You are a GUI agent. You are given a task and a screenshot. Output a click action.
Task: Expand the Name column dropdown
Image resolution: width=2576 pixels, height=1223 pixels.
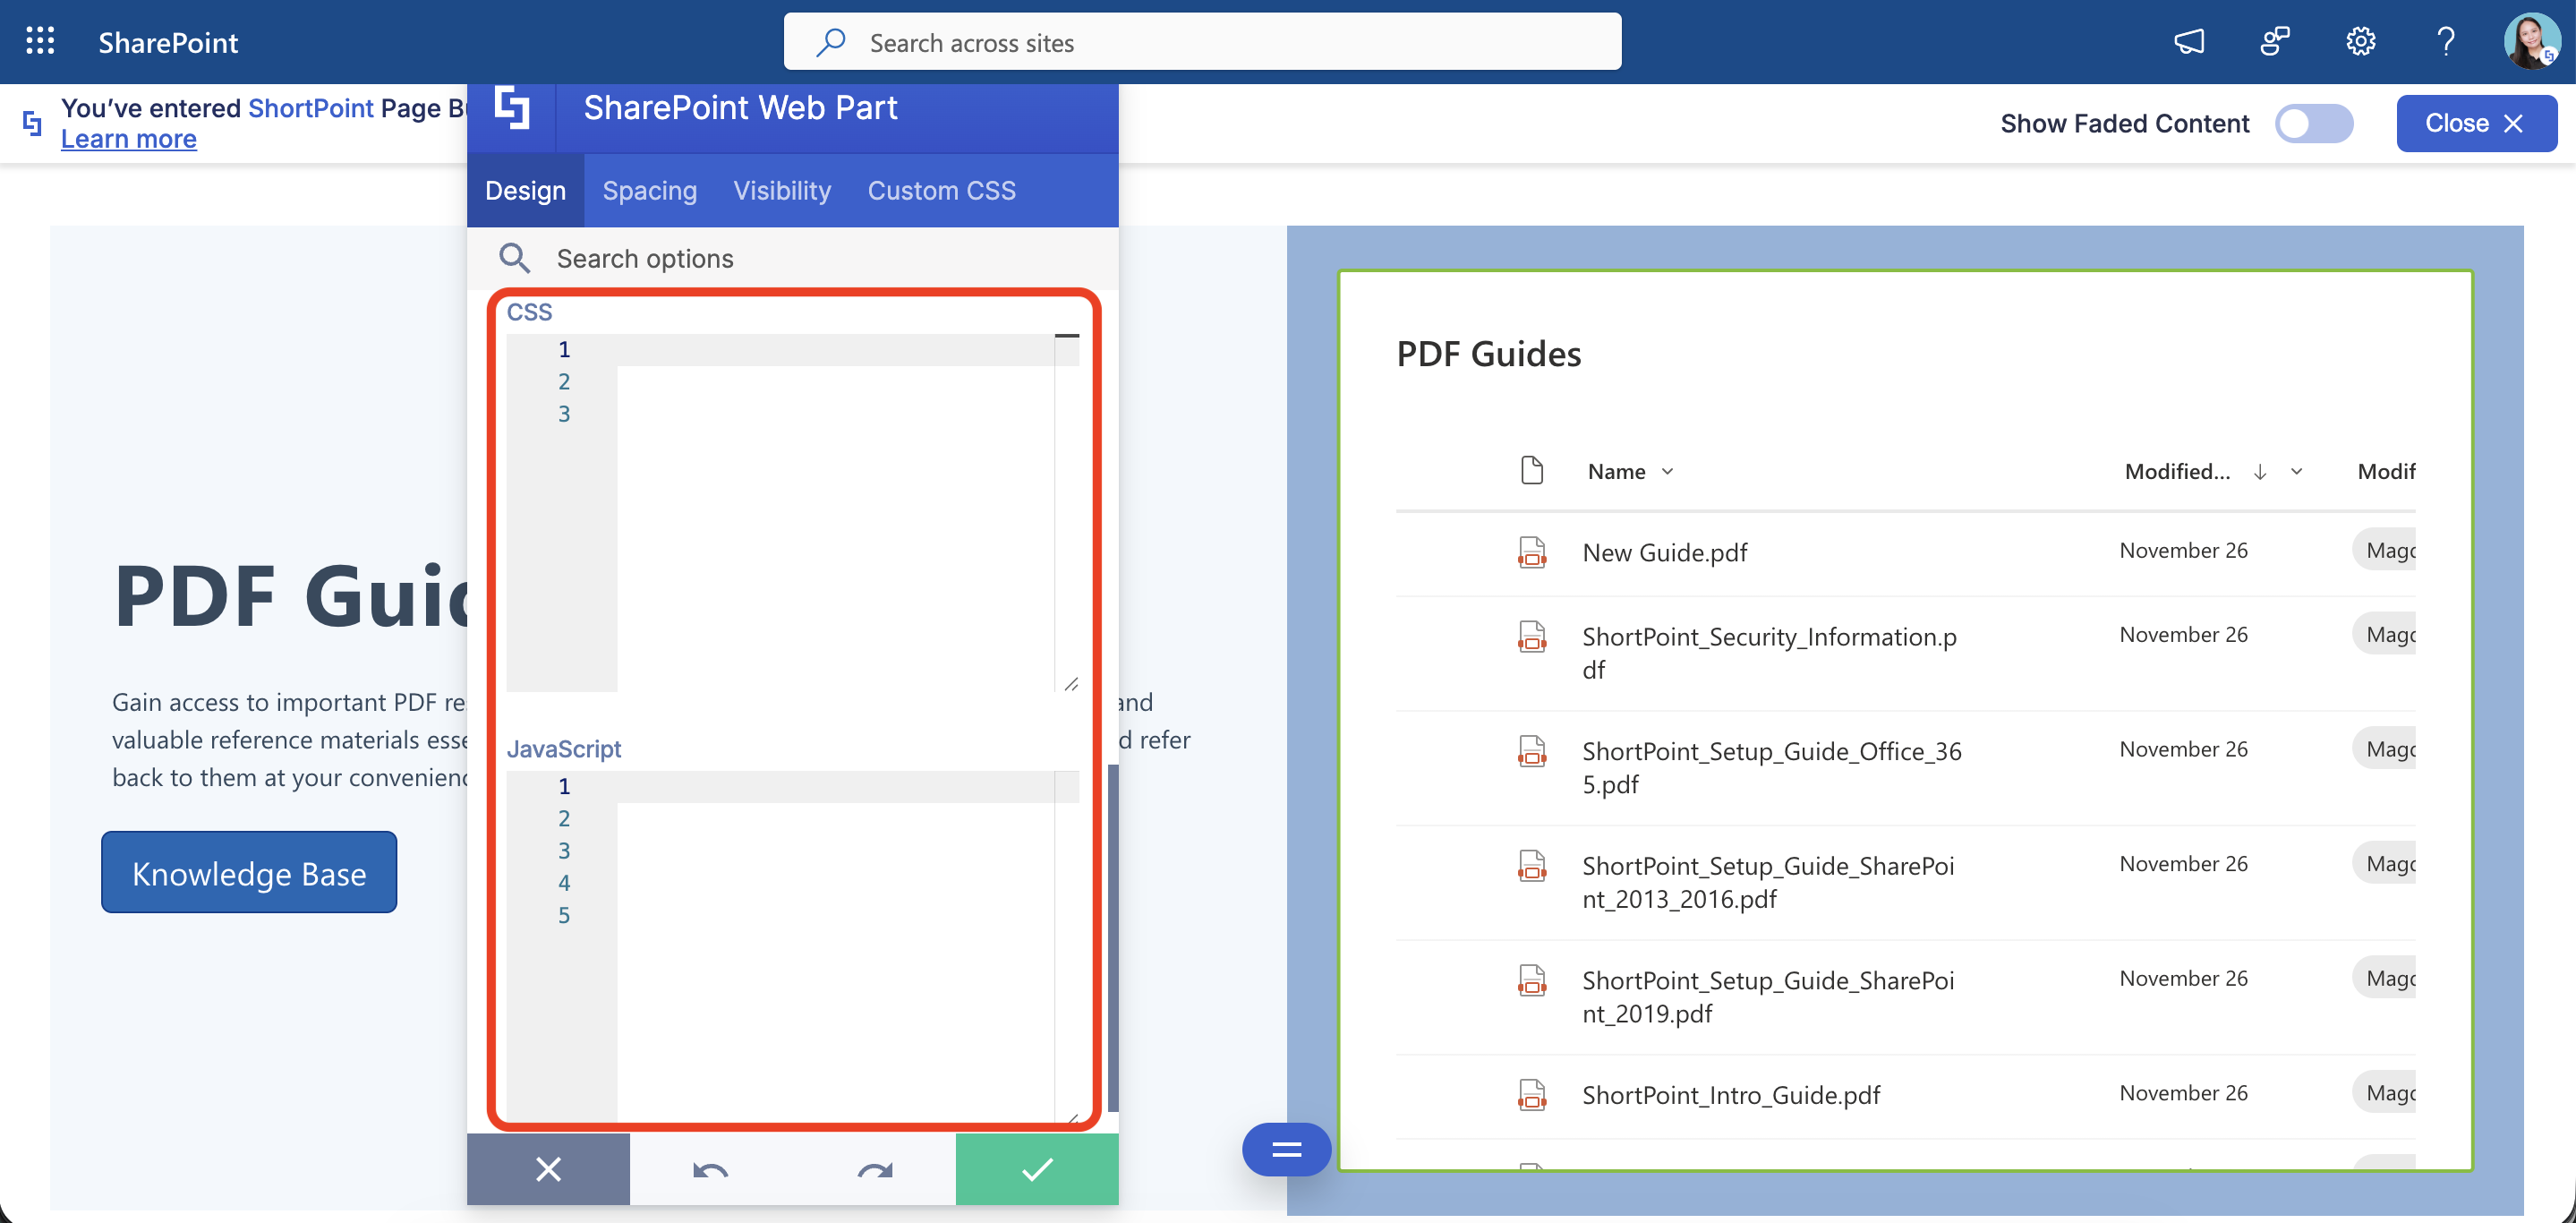(1667, 472)
